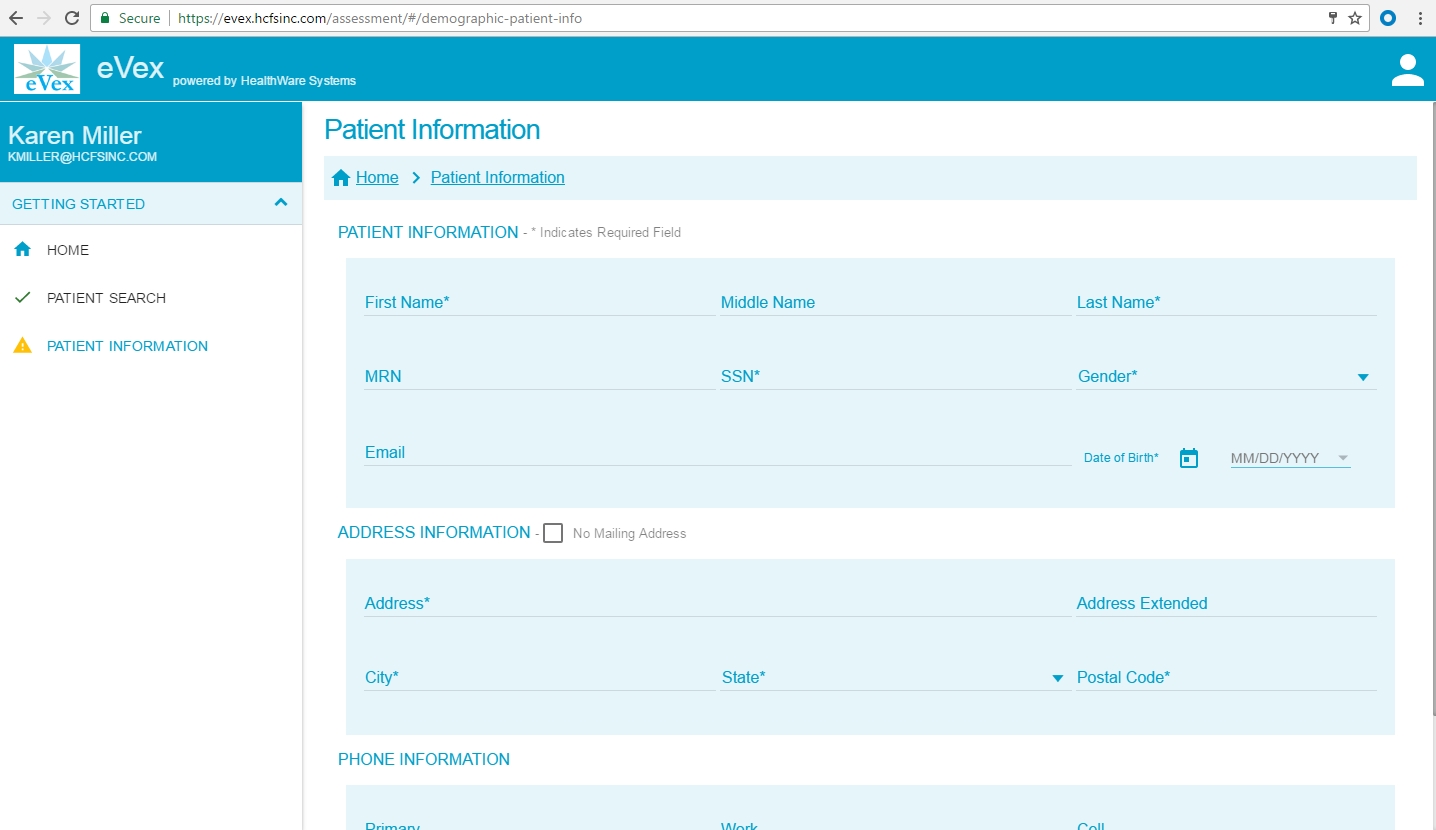Select HOME in the sidebar menu
The height and width of the screenshot is (830, 1436).
pyautogui.click(x=68, y=250)
